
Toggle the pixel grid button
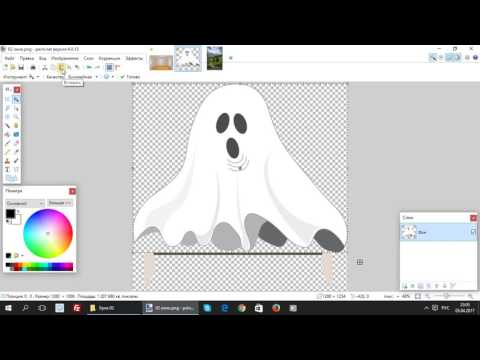(109, 67)
